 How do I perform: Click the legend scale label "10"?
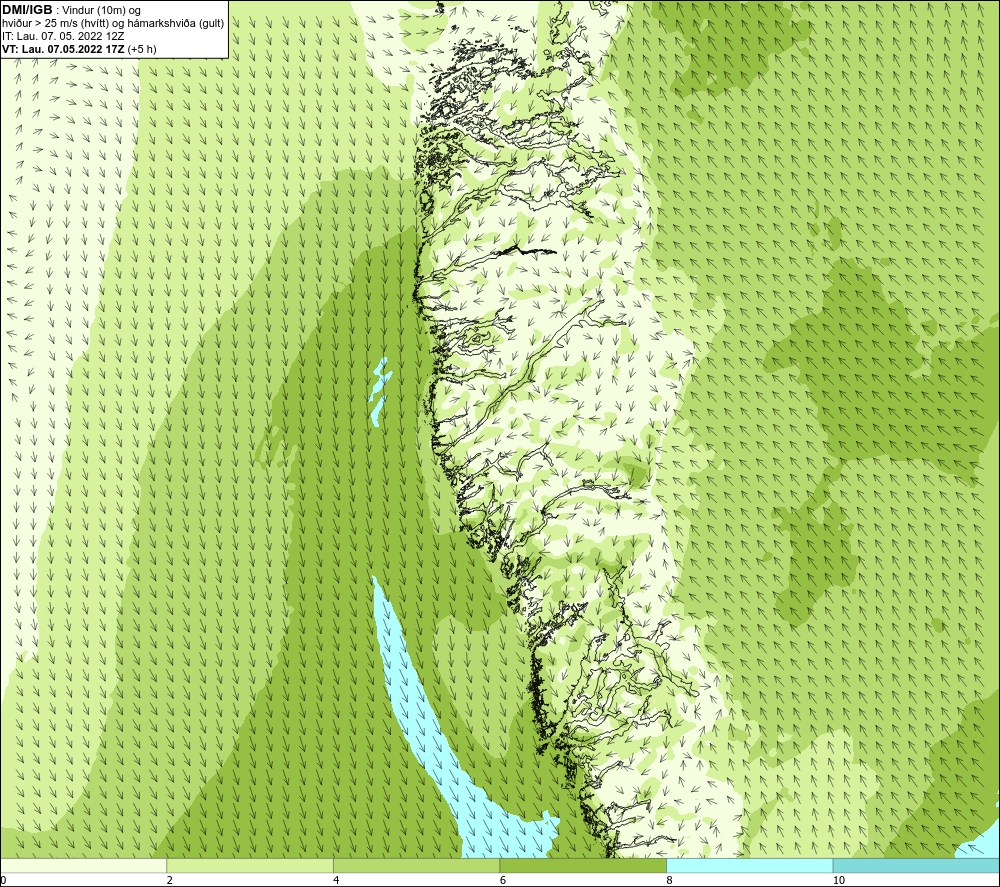click(x=839, y=881)
